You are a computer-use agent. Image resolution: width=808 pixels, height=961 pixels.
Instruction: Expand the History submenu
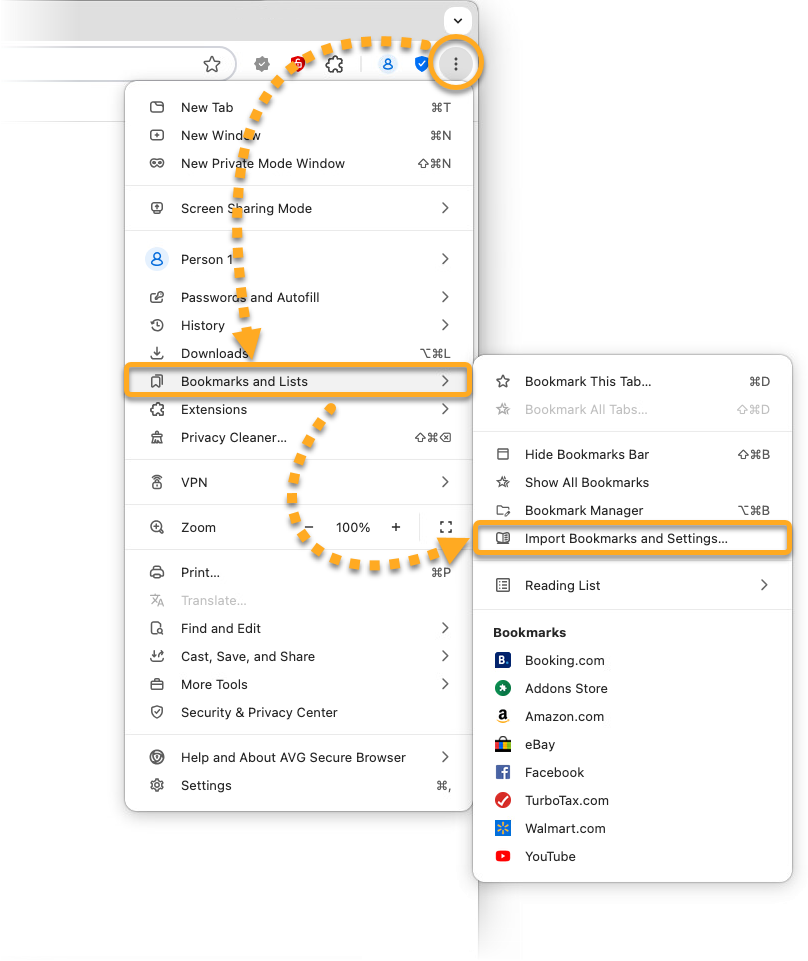tap(445, 325)
